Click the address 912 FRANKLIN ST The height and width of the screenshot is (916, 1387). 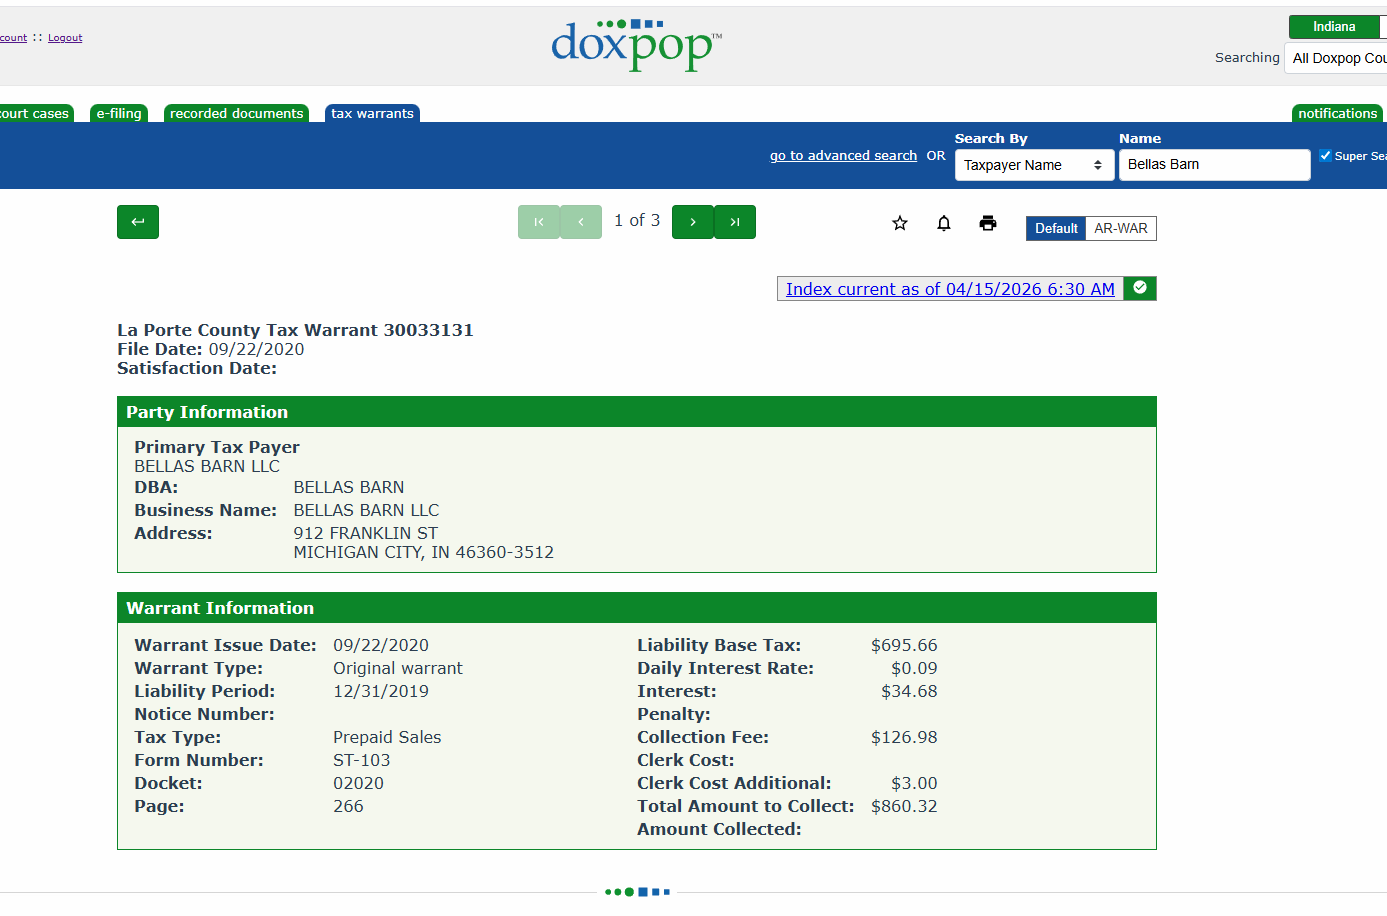(366, 533)
